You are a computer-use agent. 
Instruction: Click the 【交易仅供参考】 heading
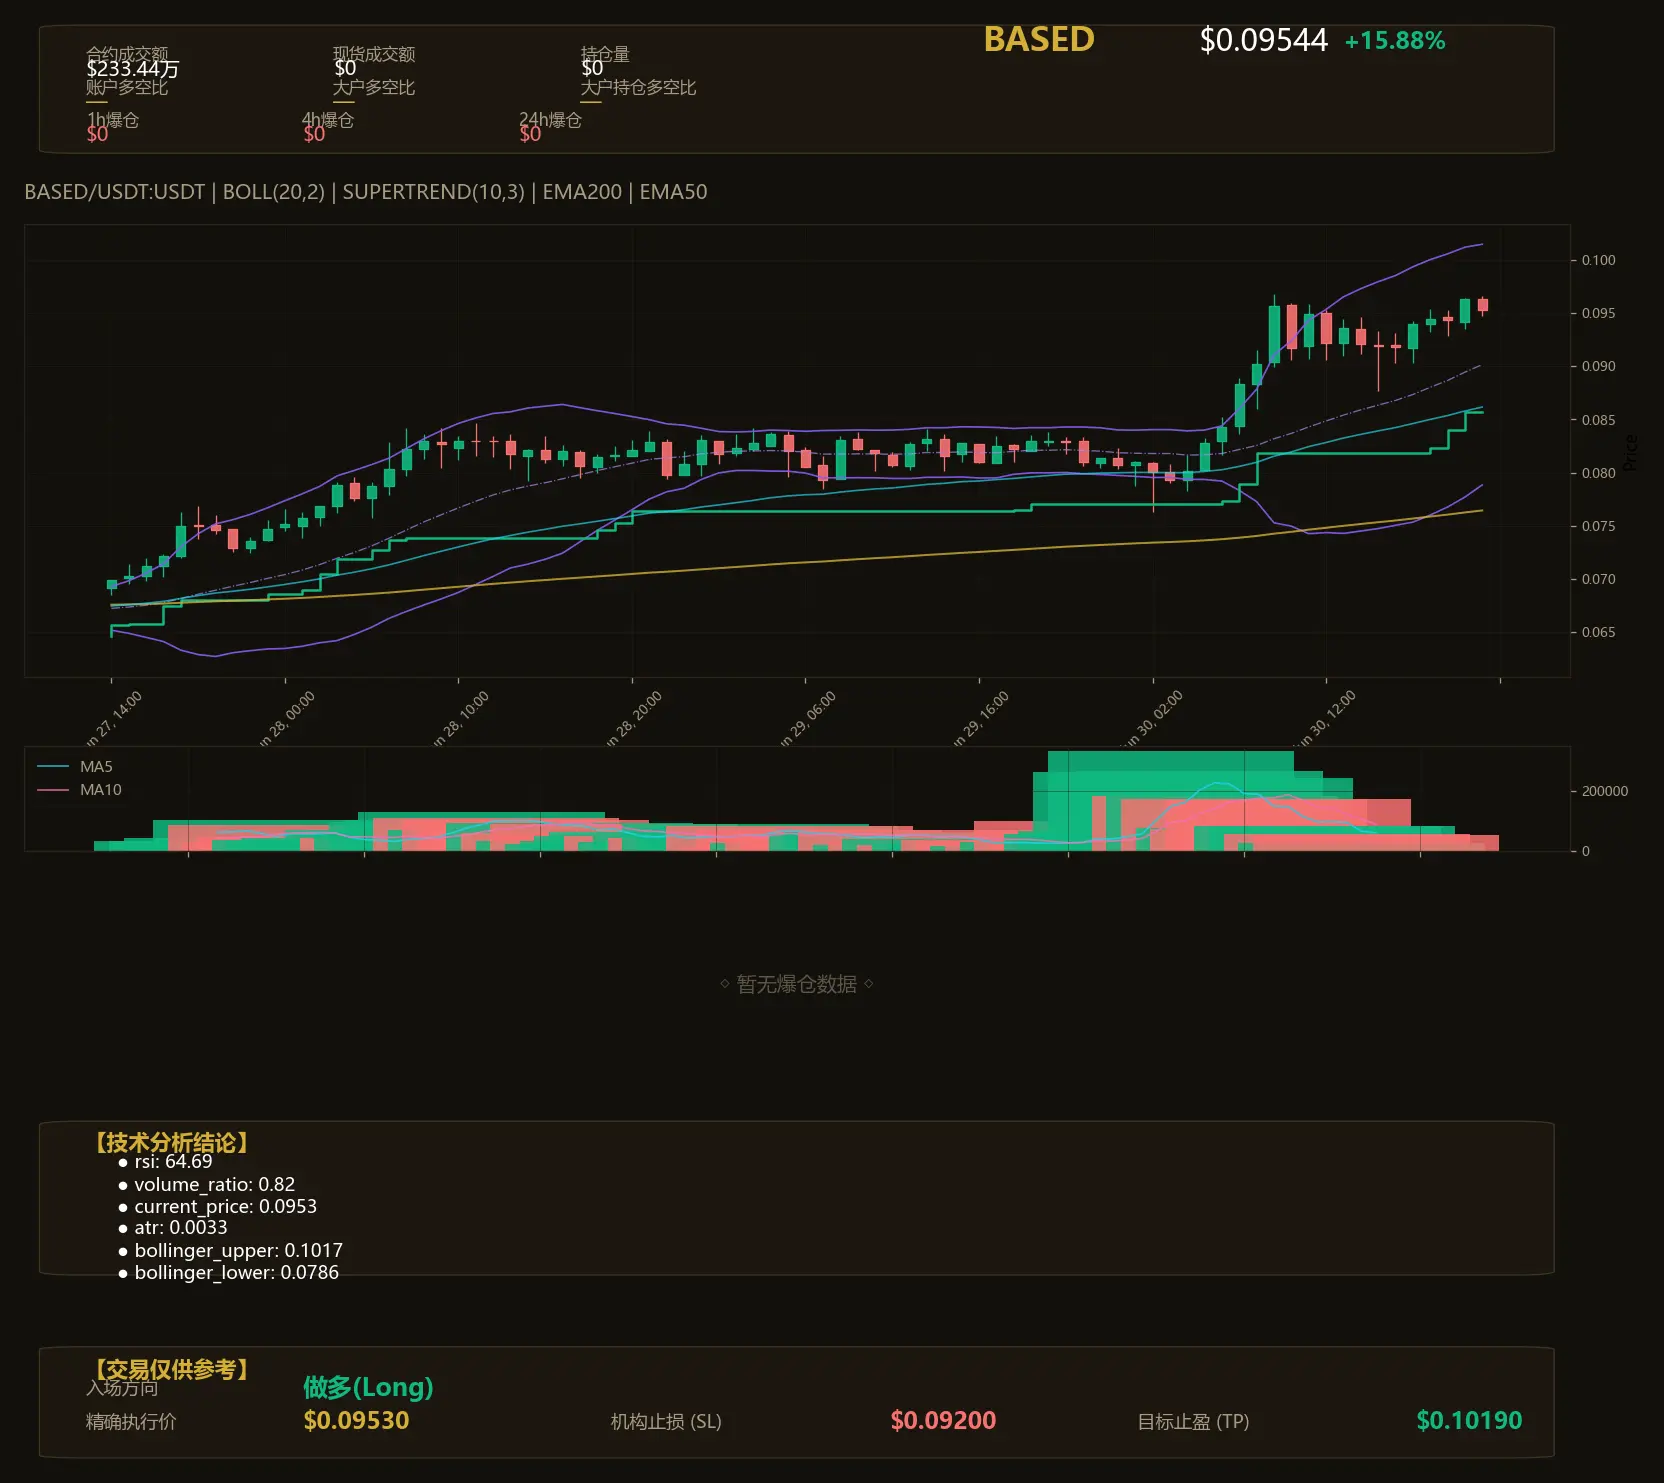pyautogui.click(x=171, y=1369)
